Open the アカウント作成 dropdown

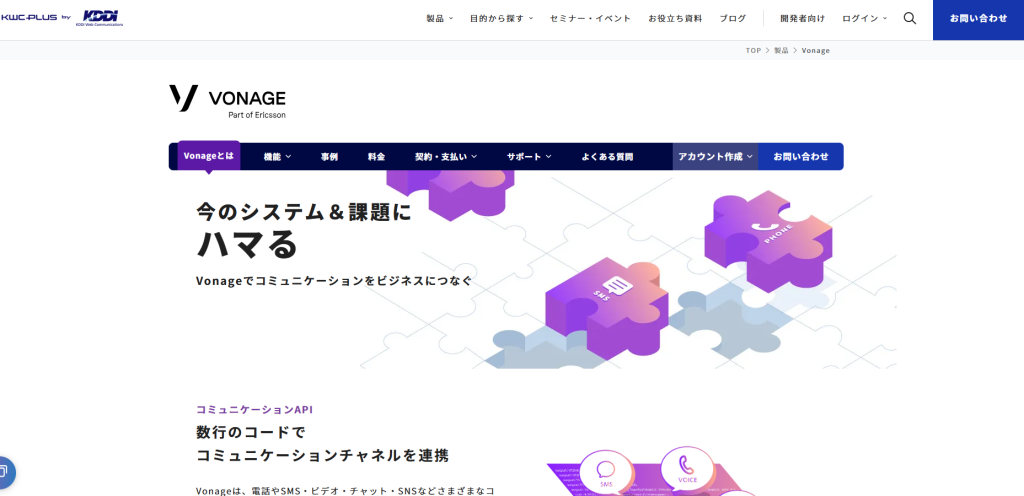point(716,157)
